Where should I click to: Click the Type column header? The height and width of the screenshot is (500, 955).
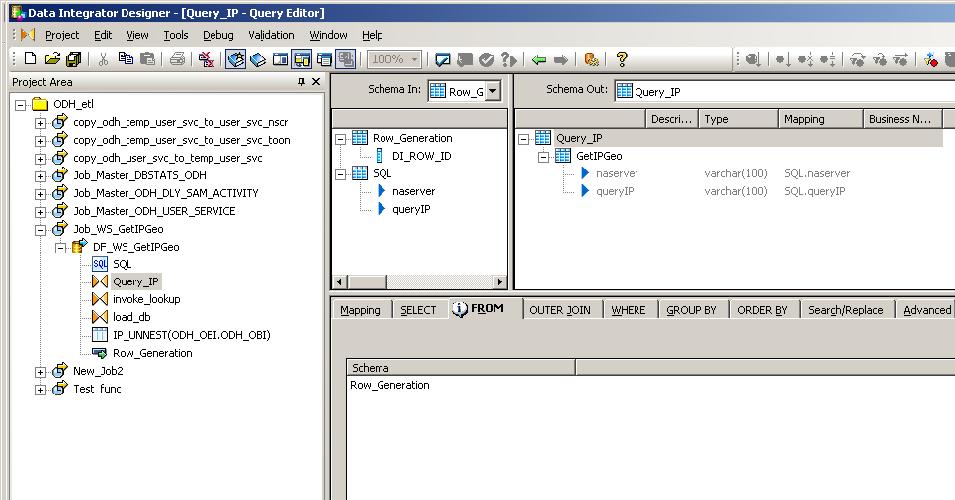tap(738, 119)
